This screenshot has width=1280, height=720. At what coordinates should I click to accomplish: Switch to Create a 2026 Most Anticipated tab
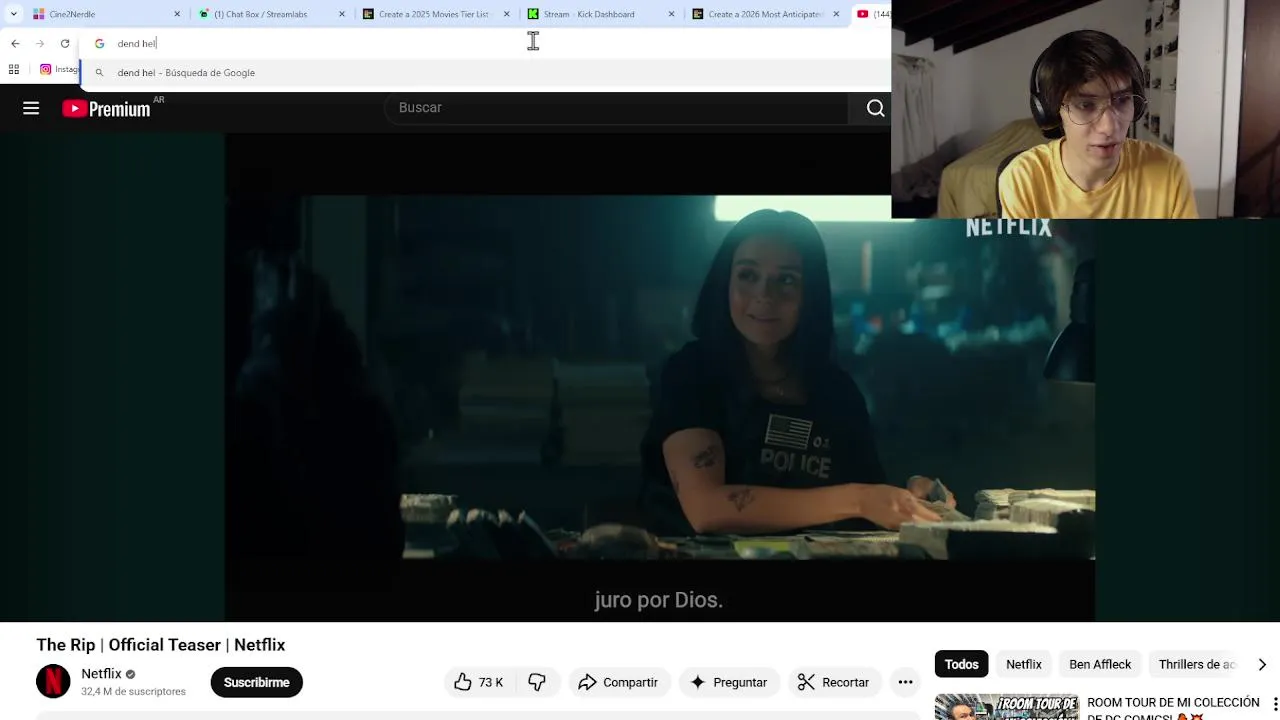pos(767,14)
